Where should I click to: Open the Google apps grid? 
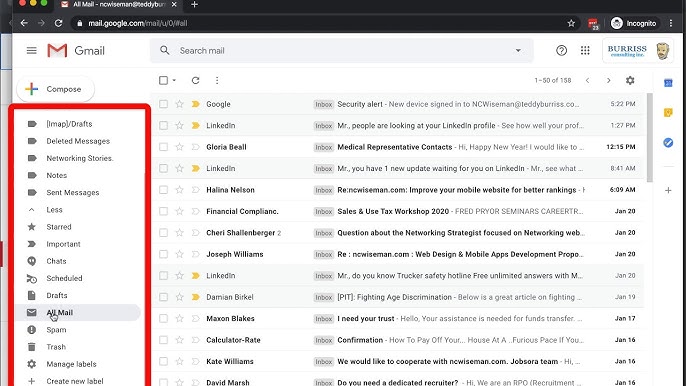[x=585, y=51]
